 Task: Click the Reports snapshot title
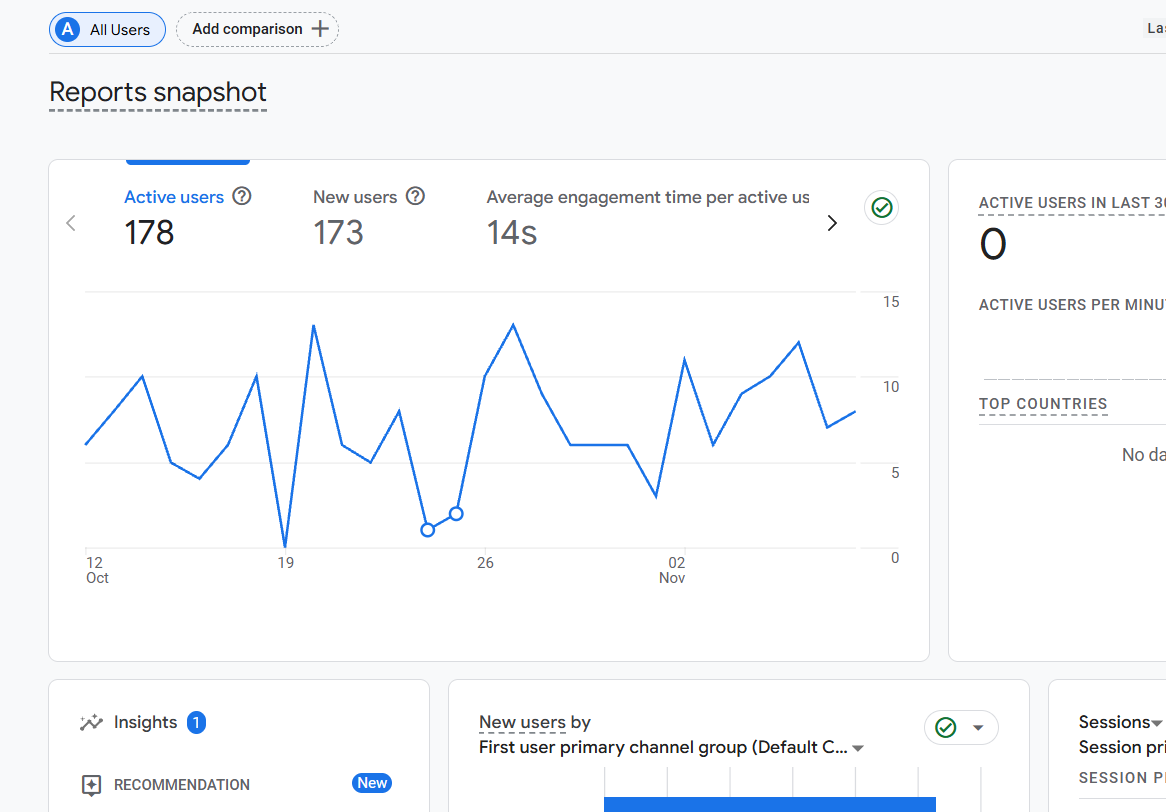(158, 92)
